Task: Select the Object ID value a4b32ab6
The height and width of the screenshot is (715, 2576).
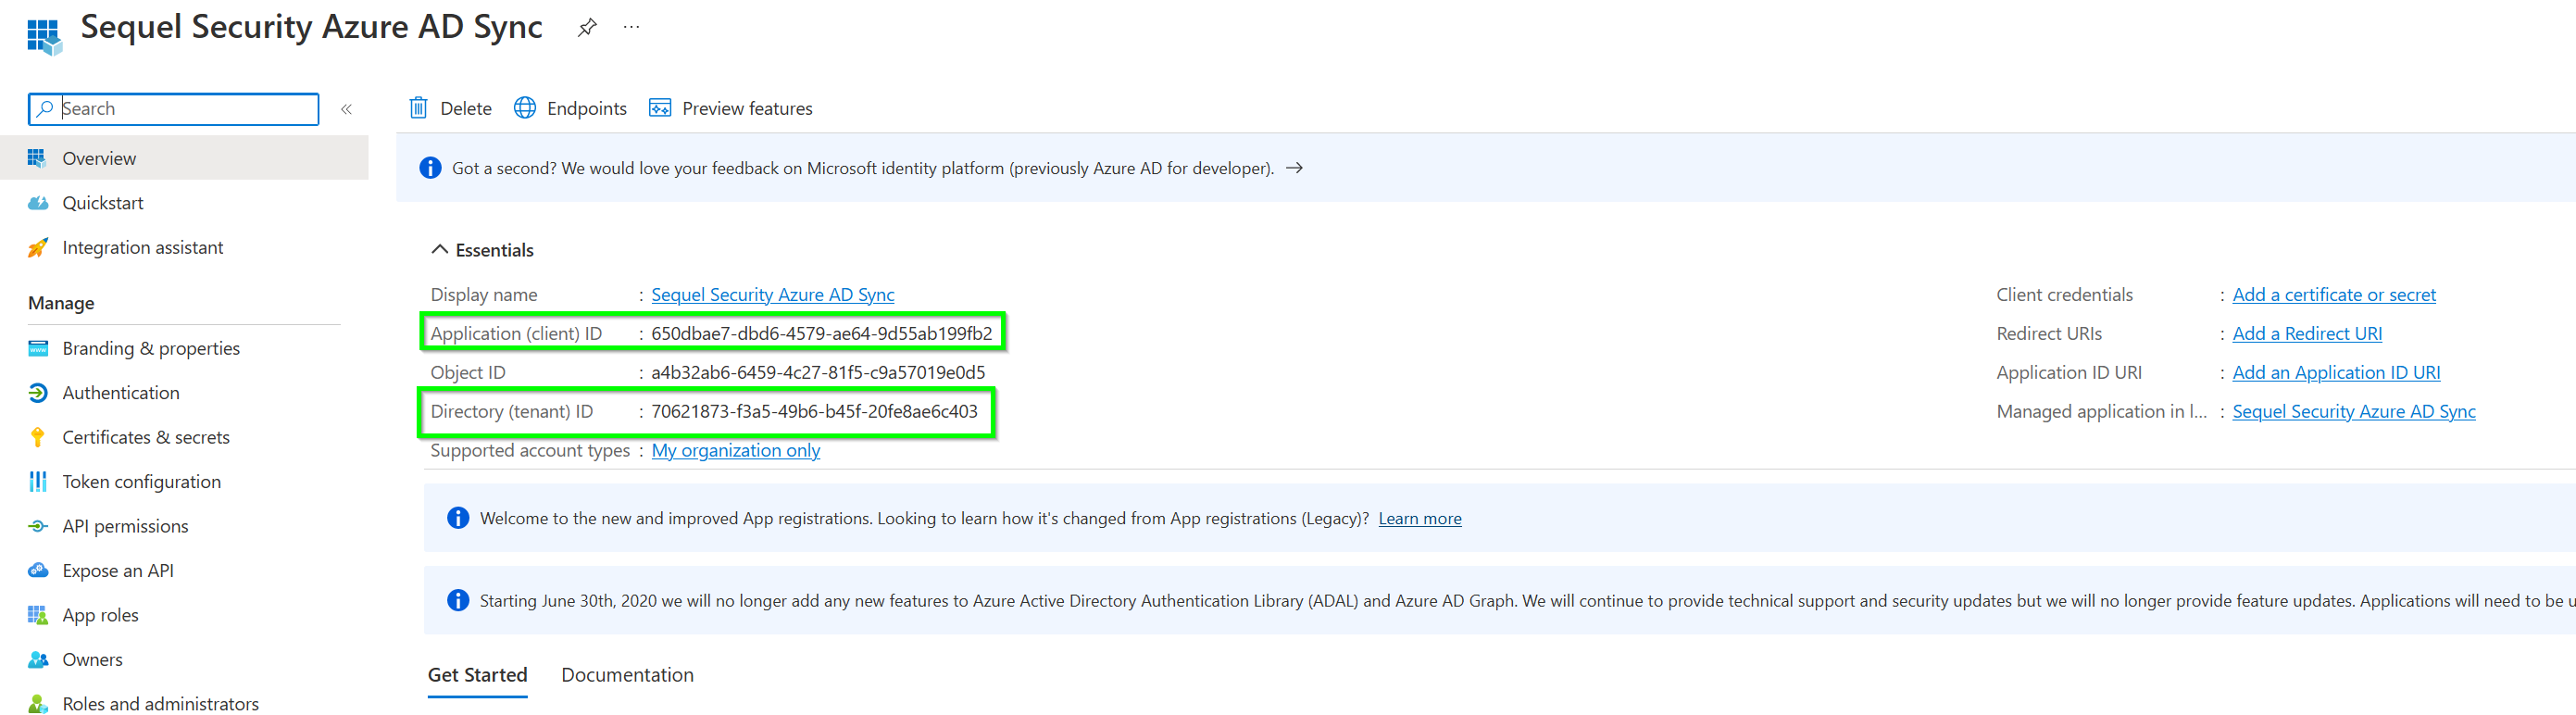Action: coord(818,373)
